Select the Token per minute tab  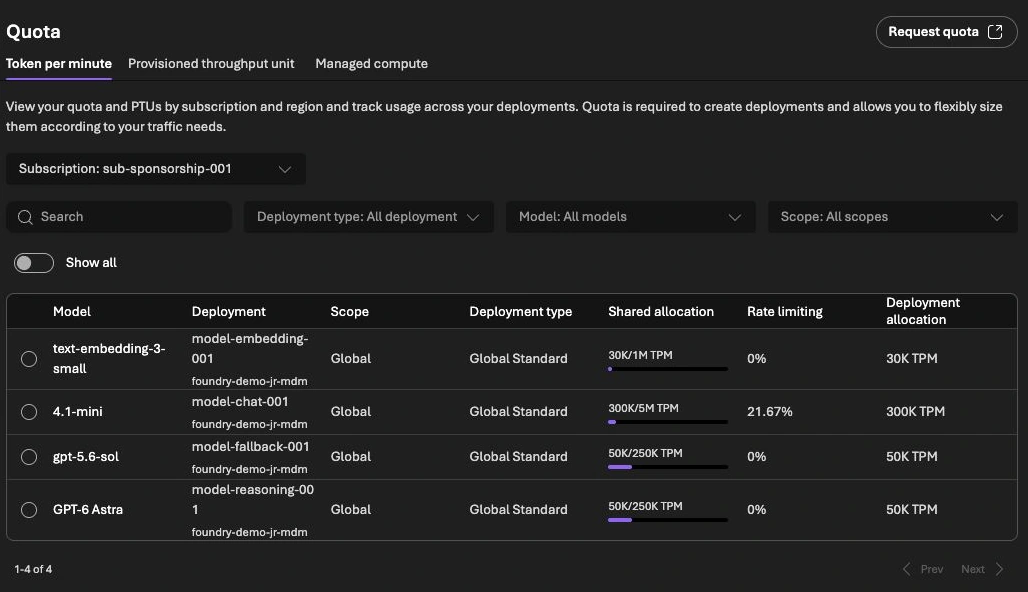coord(59,64)
